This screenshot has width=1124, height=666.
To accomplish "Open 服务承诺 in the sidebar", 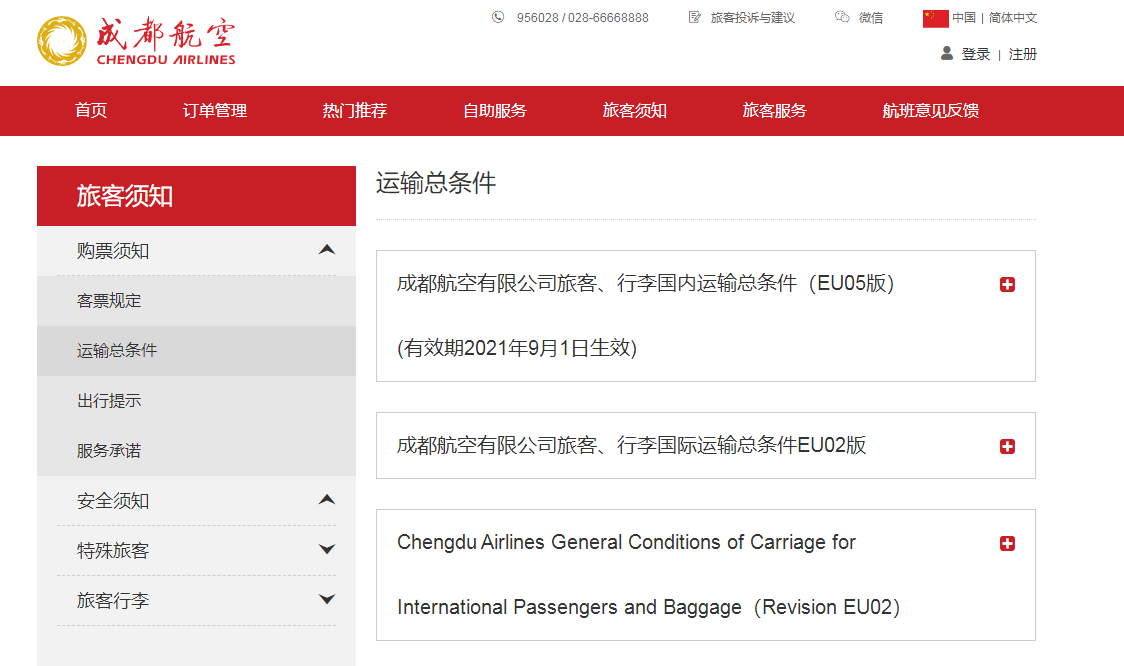I will click(109, 451).
